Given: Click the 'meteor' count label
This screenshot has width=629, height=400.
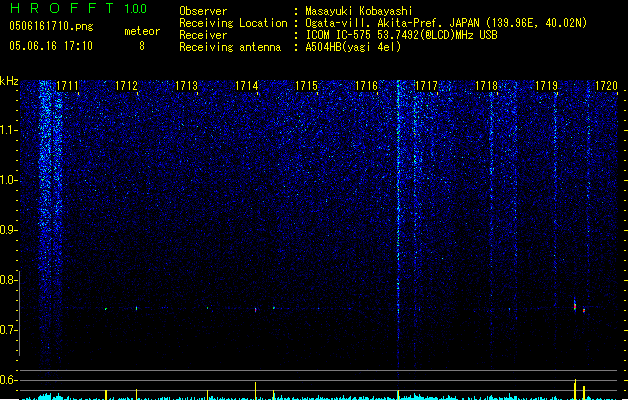Looking at the screenshot, I should 142,31.
